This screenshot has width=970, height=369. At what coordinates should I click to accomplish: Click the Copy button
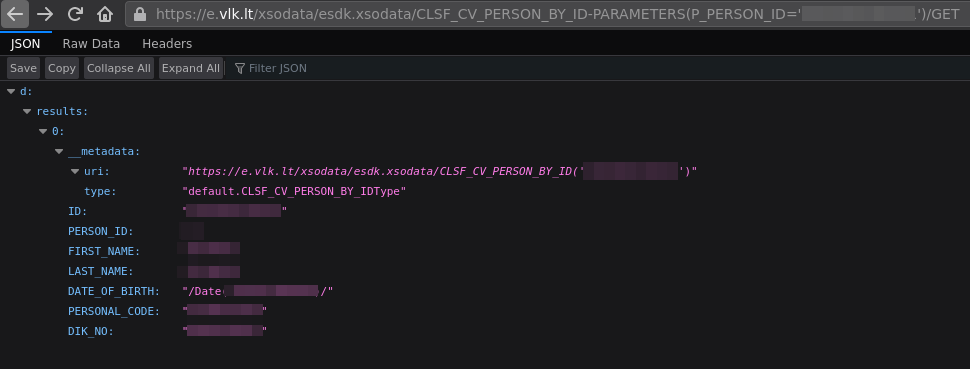(x=62, y=68)
